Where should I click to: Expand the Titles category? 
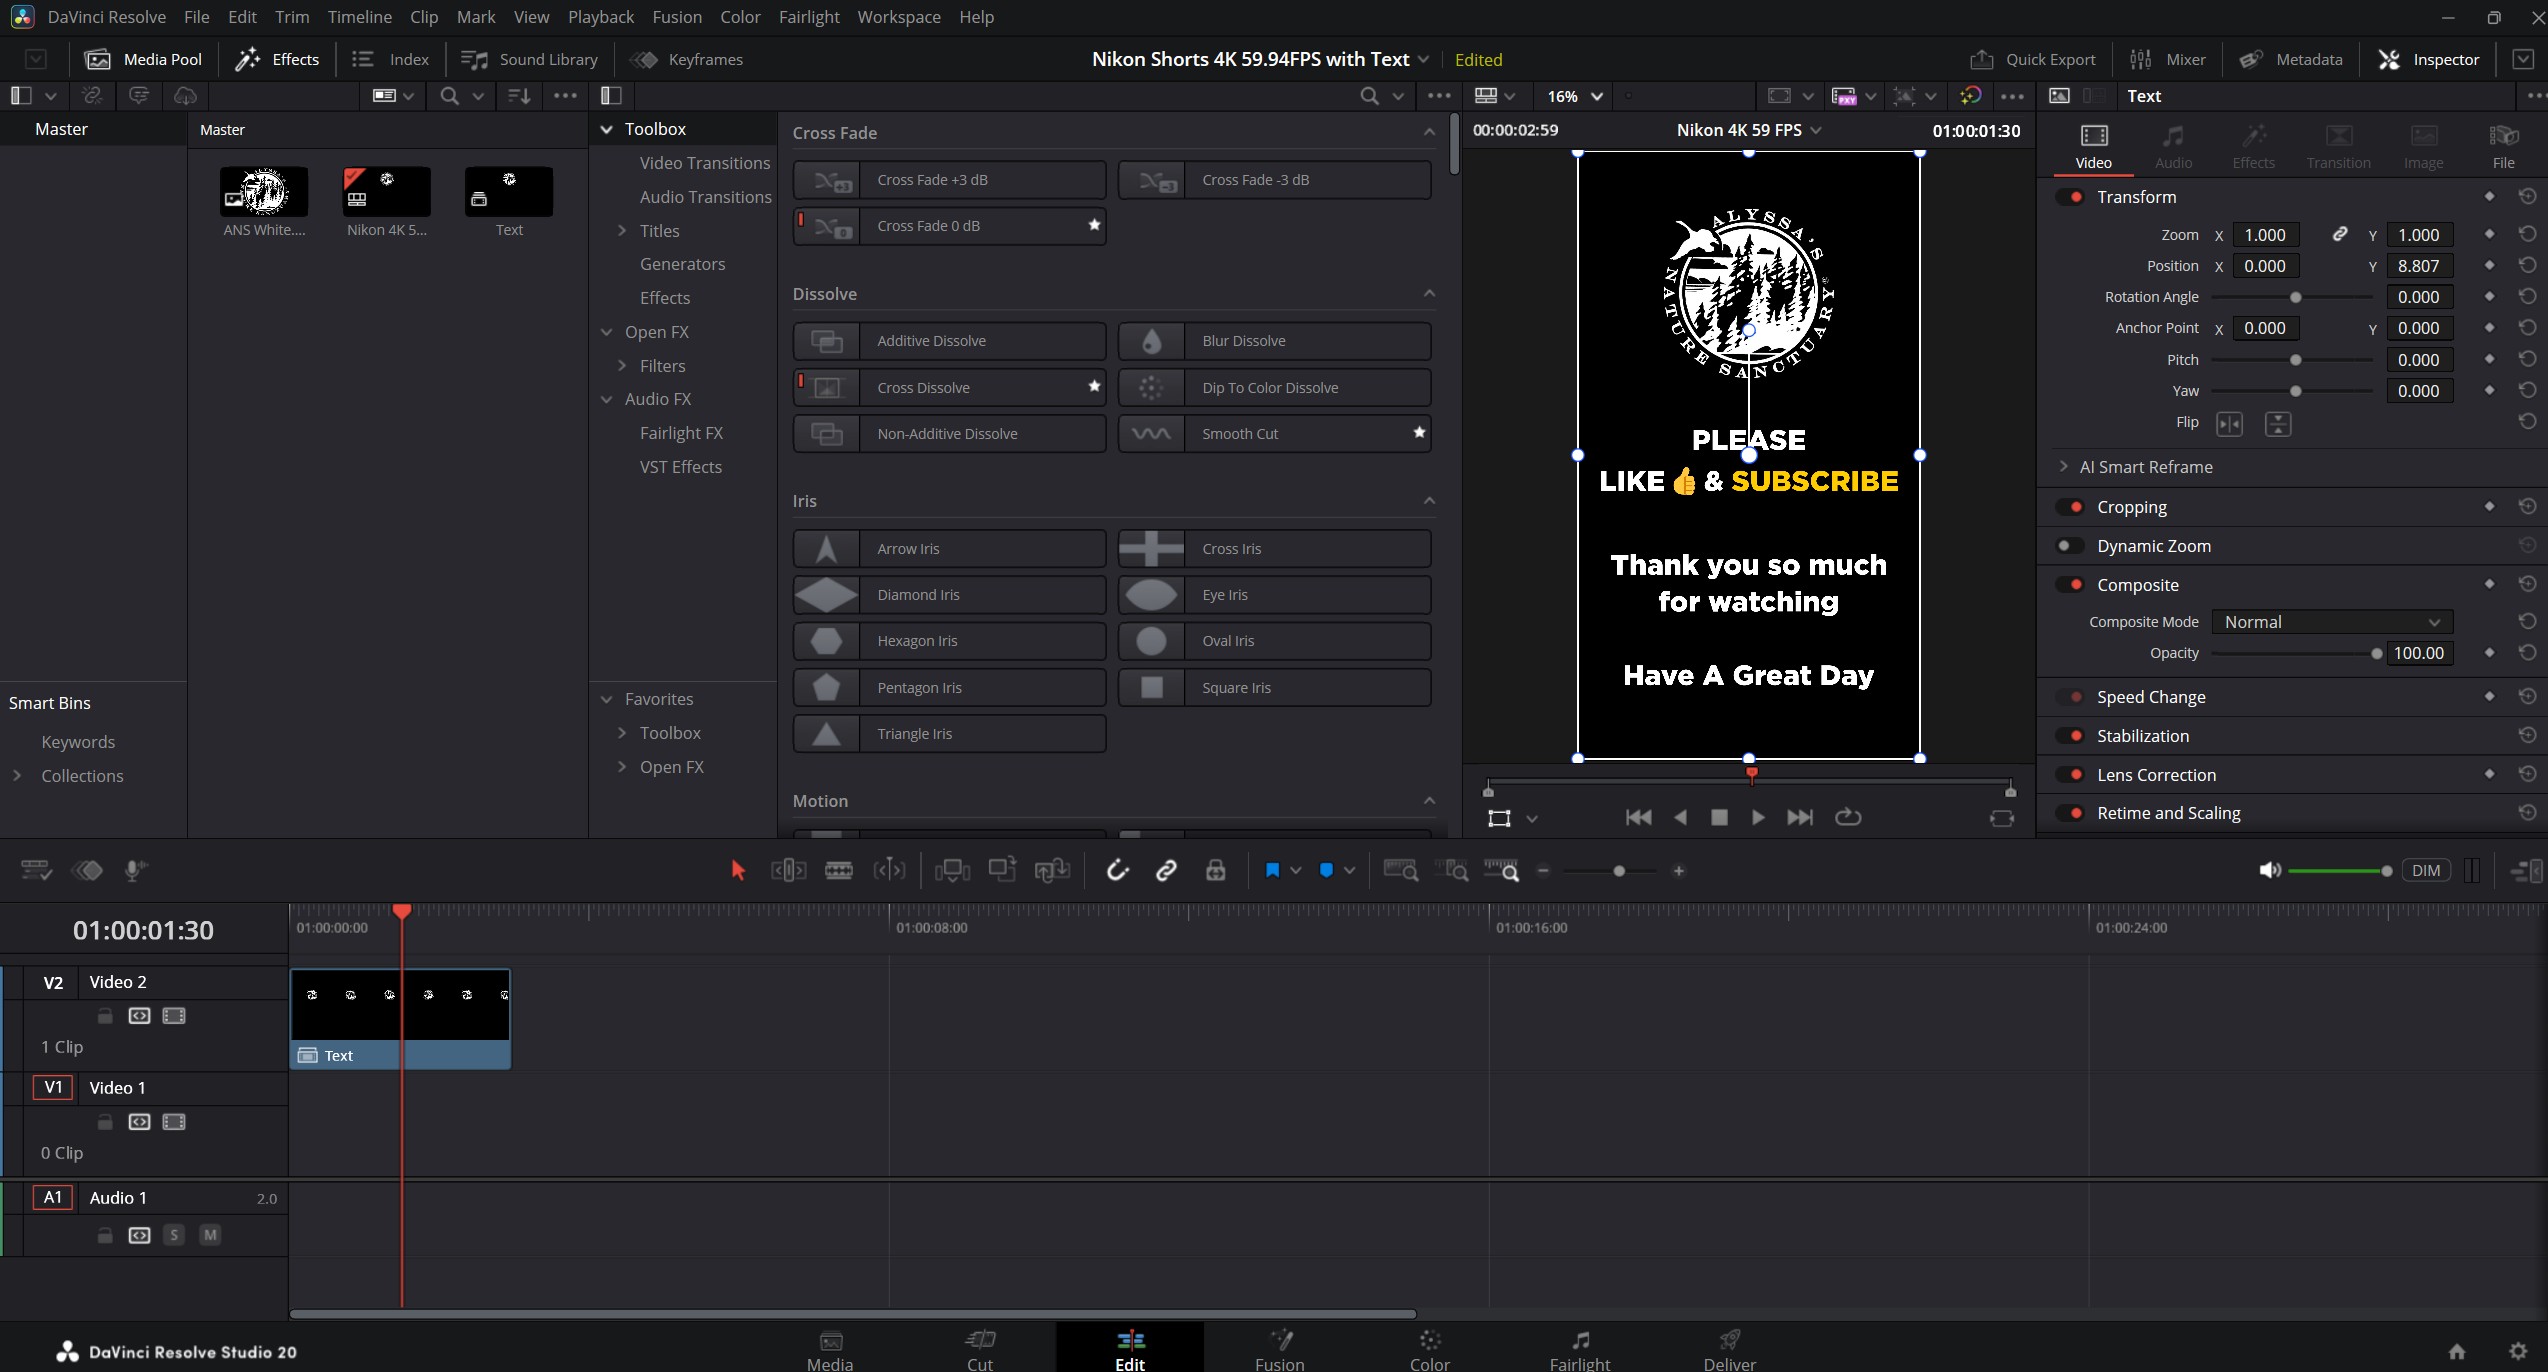pyautogui.click(x=622, y=231)
